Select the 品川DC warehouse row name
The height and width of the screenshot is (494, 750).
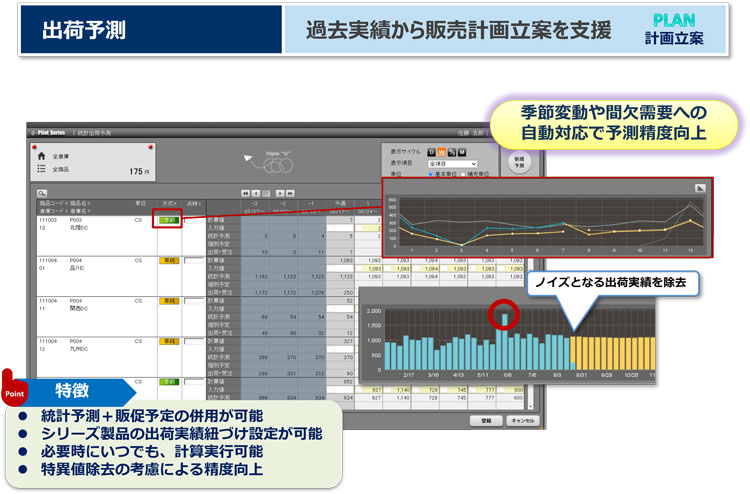pyautogui.click(x=77, y=268)
